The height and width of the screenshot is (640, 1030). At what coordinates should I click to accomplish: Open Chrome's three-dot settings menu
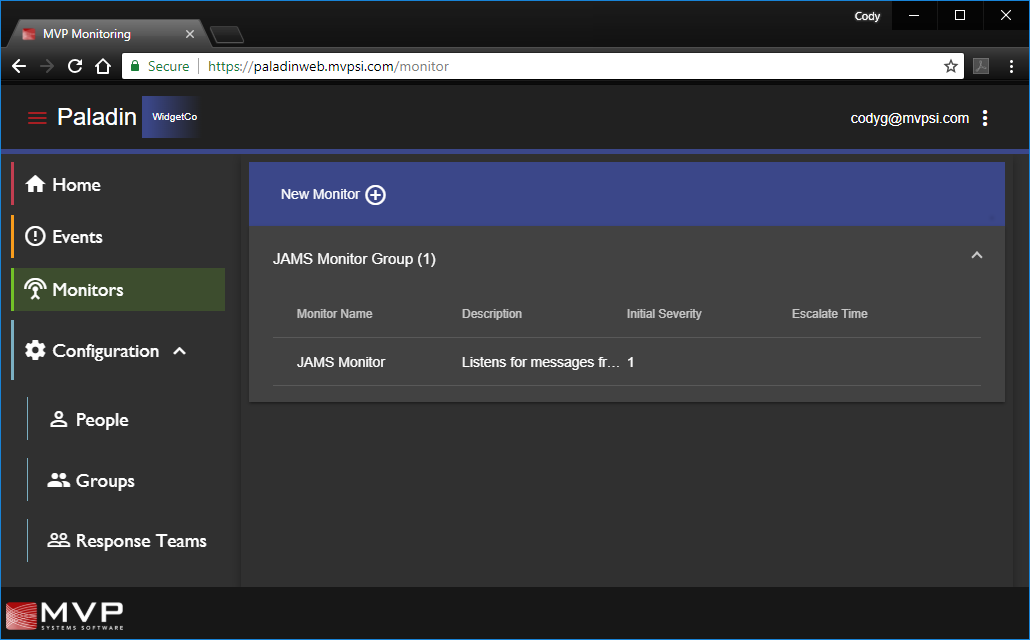(1011, 66)
